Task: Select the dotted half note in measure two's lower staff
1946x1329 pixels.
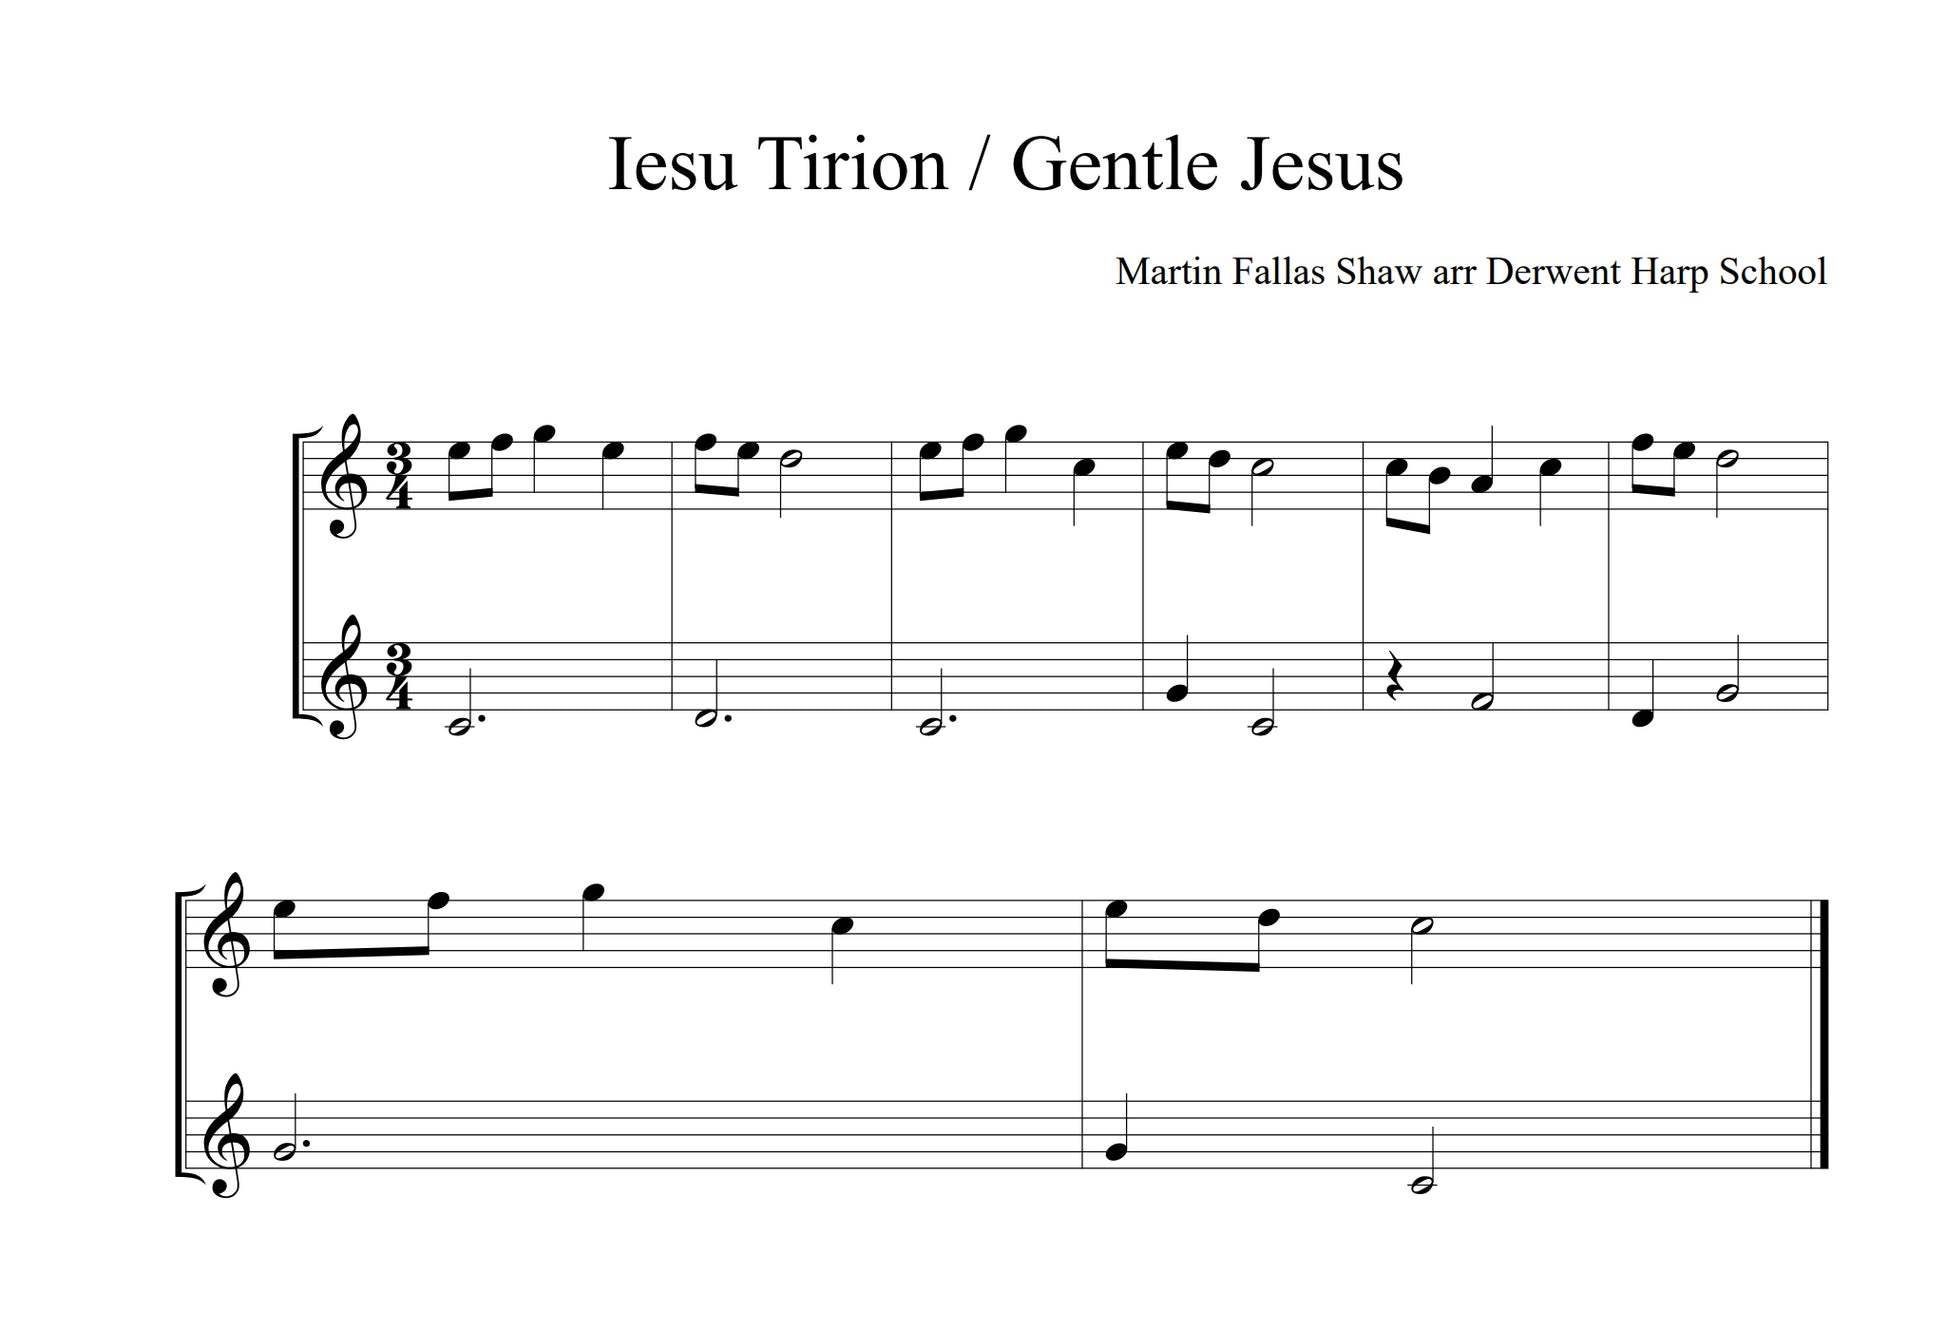Action: (x=706, y=718)
